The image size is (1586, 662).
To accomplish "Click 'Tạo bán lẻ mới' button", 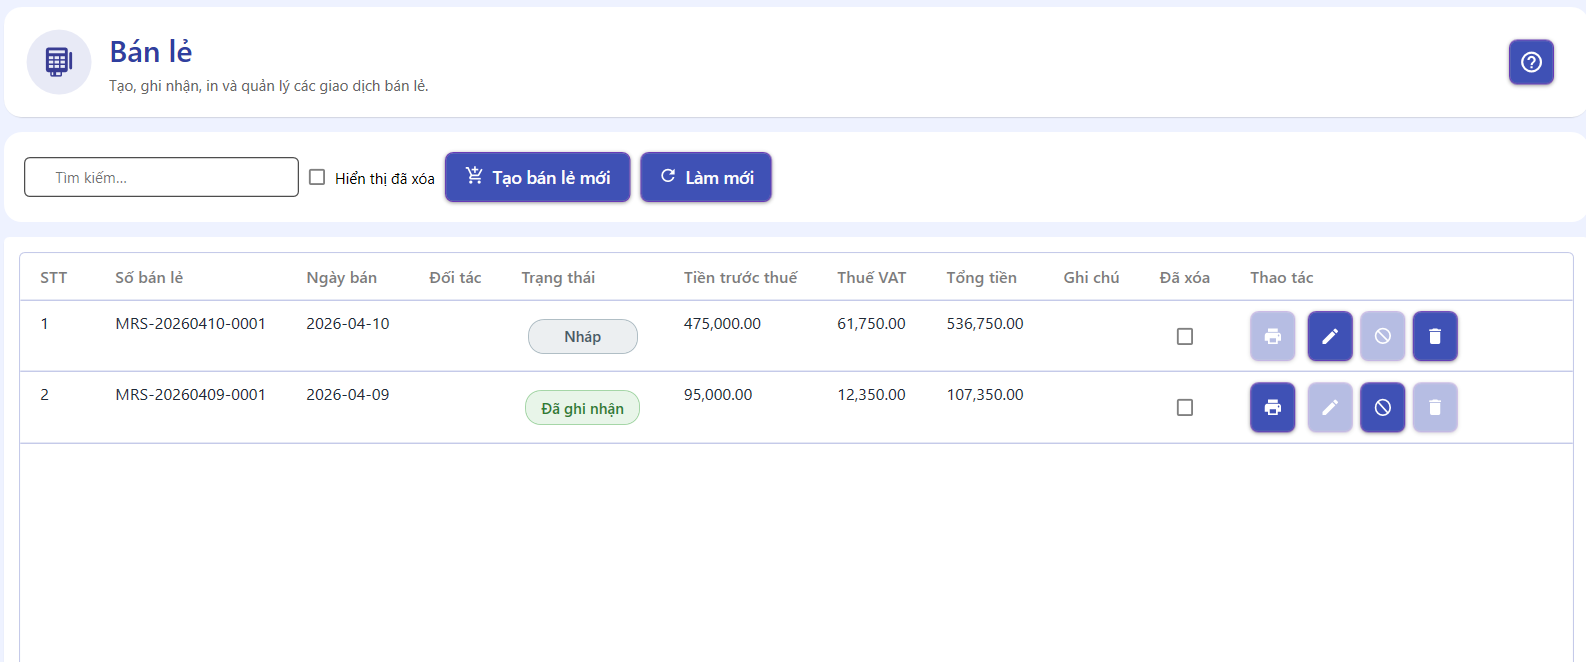I will [x=537, y=177].
